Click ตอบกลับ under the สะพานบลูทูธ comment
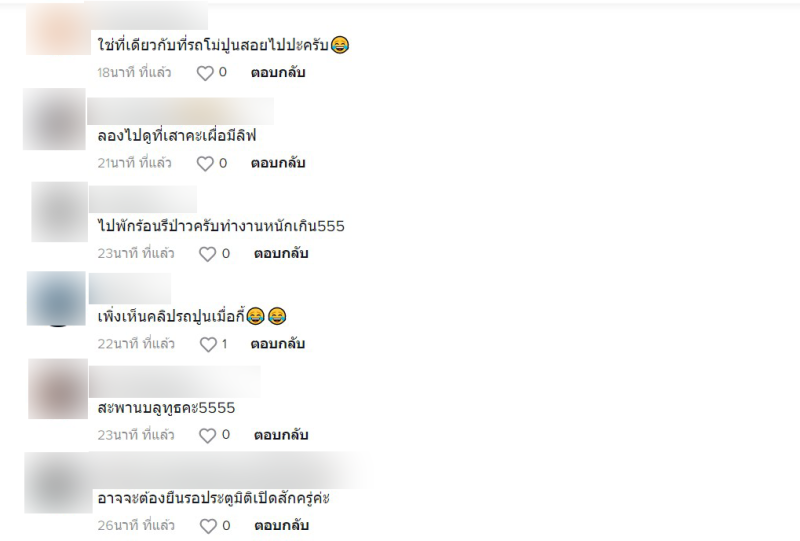 pos(281,435)
